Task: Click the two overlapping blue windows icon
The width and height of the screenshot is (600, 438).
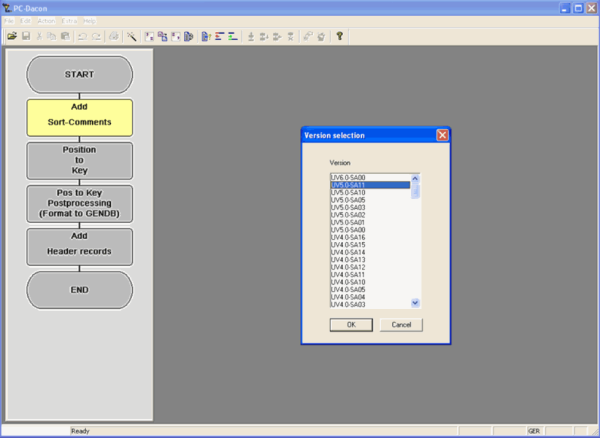Action: [x=163, y=36]
